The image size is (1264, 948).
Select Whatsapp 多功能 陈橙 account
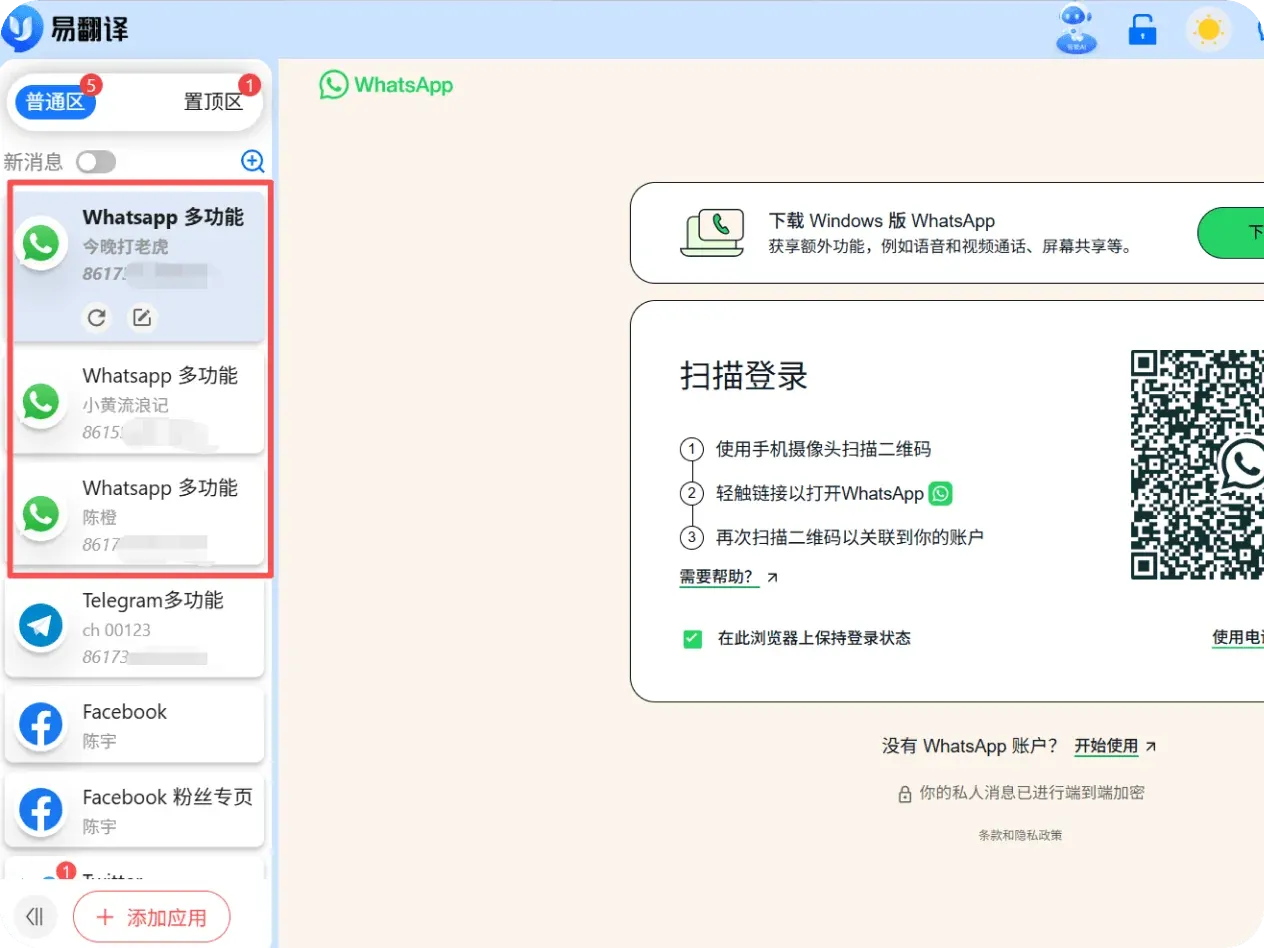coord(136,513)
